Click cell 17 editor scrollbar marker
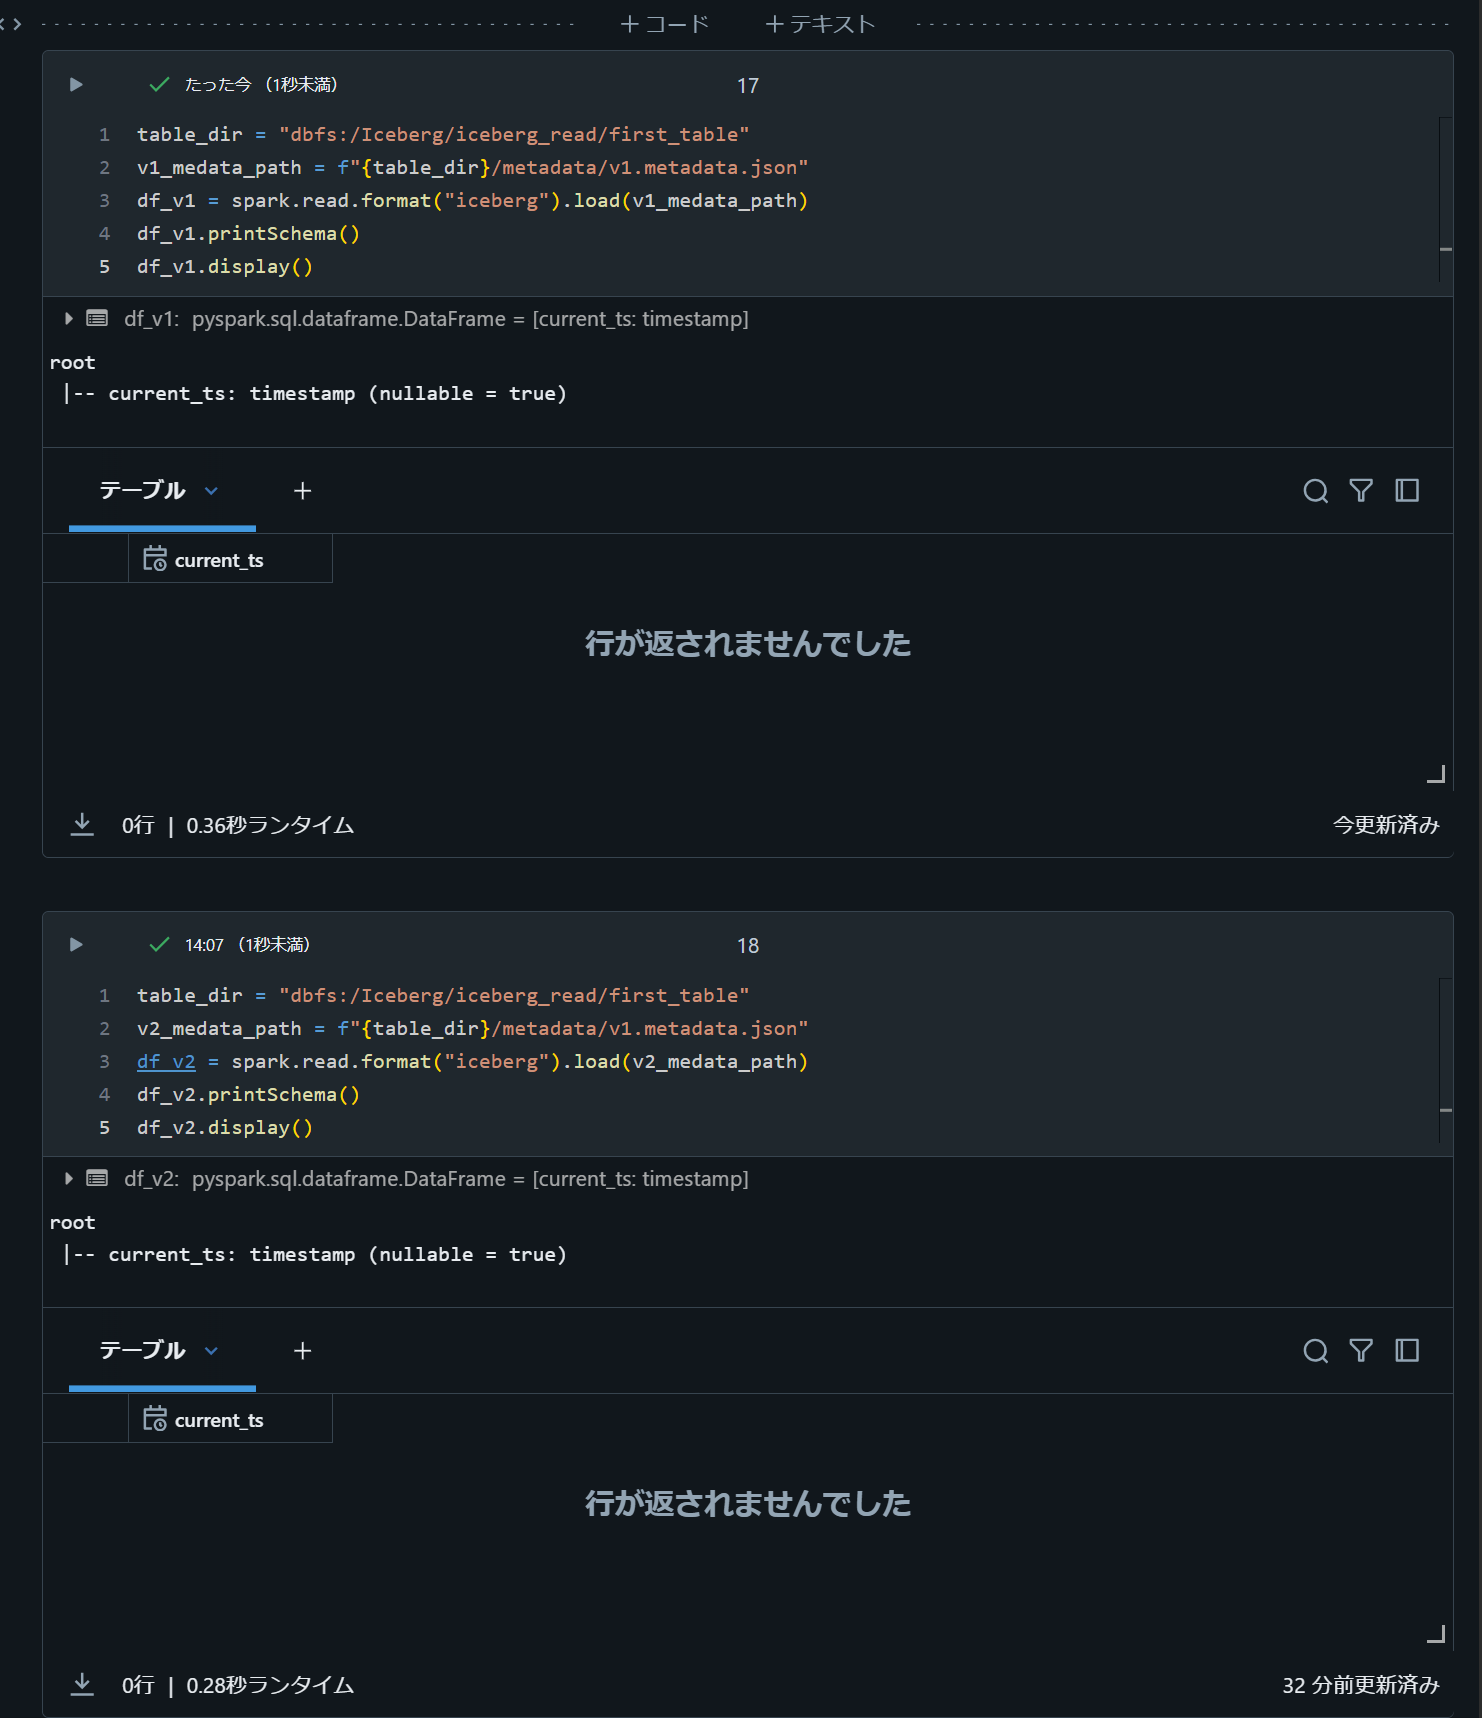 pyautogui.click(x=1446, y=249)
